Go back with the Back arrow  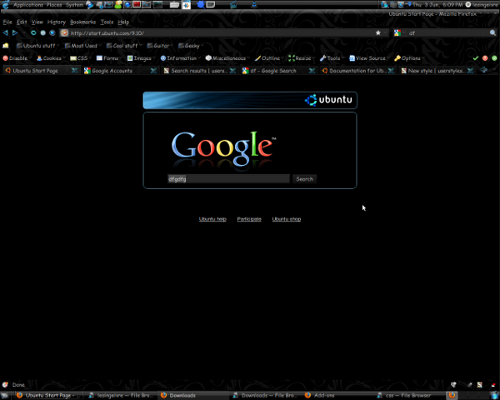[5, 33]
